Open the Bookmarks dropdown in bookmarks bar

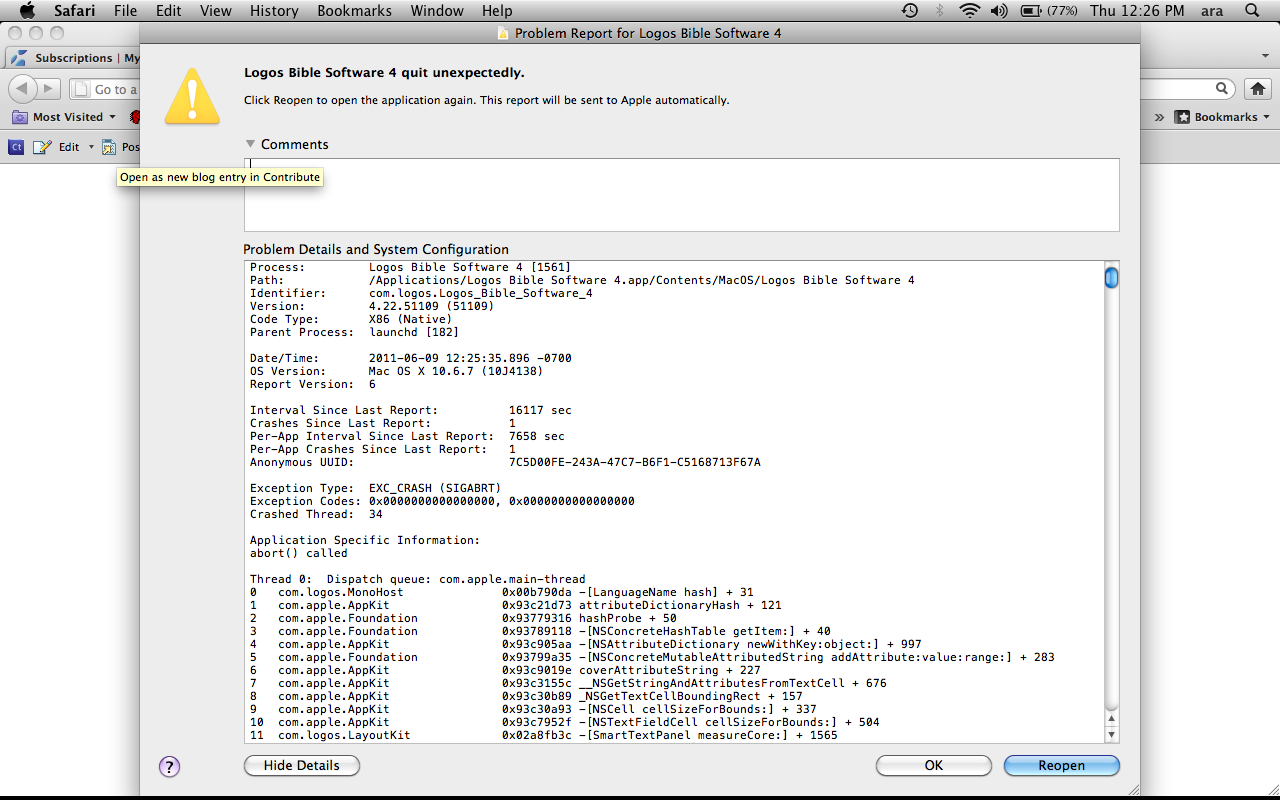[1222, 117]
